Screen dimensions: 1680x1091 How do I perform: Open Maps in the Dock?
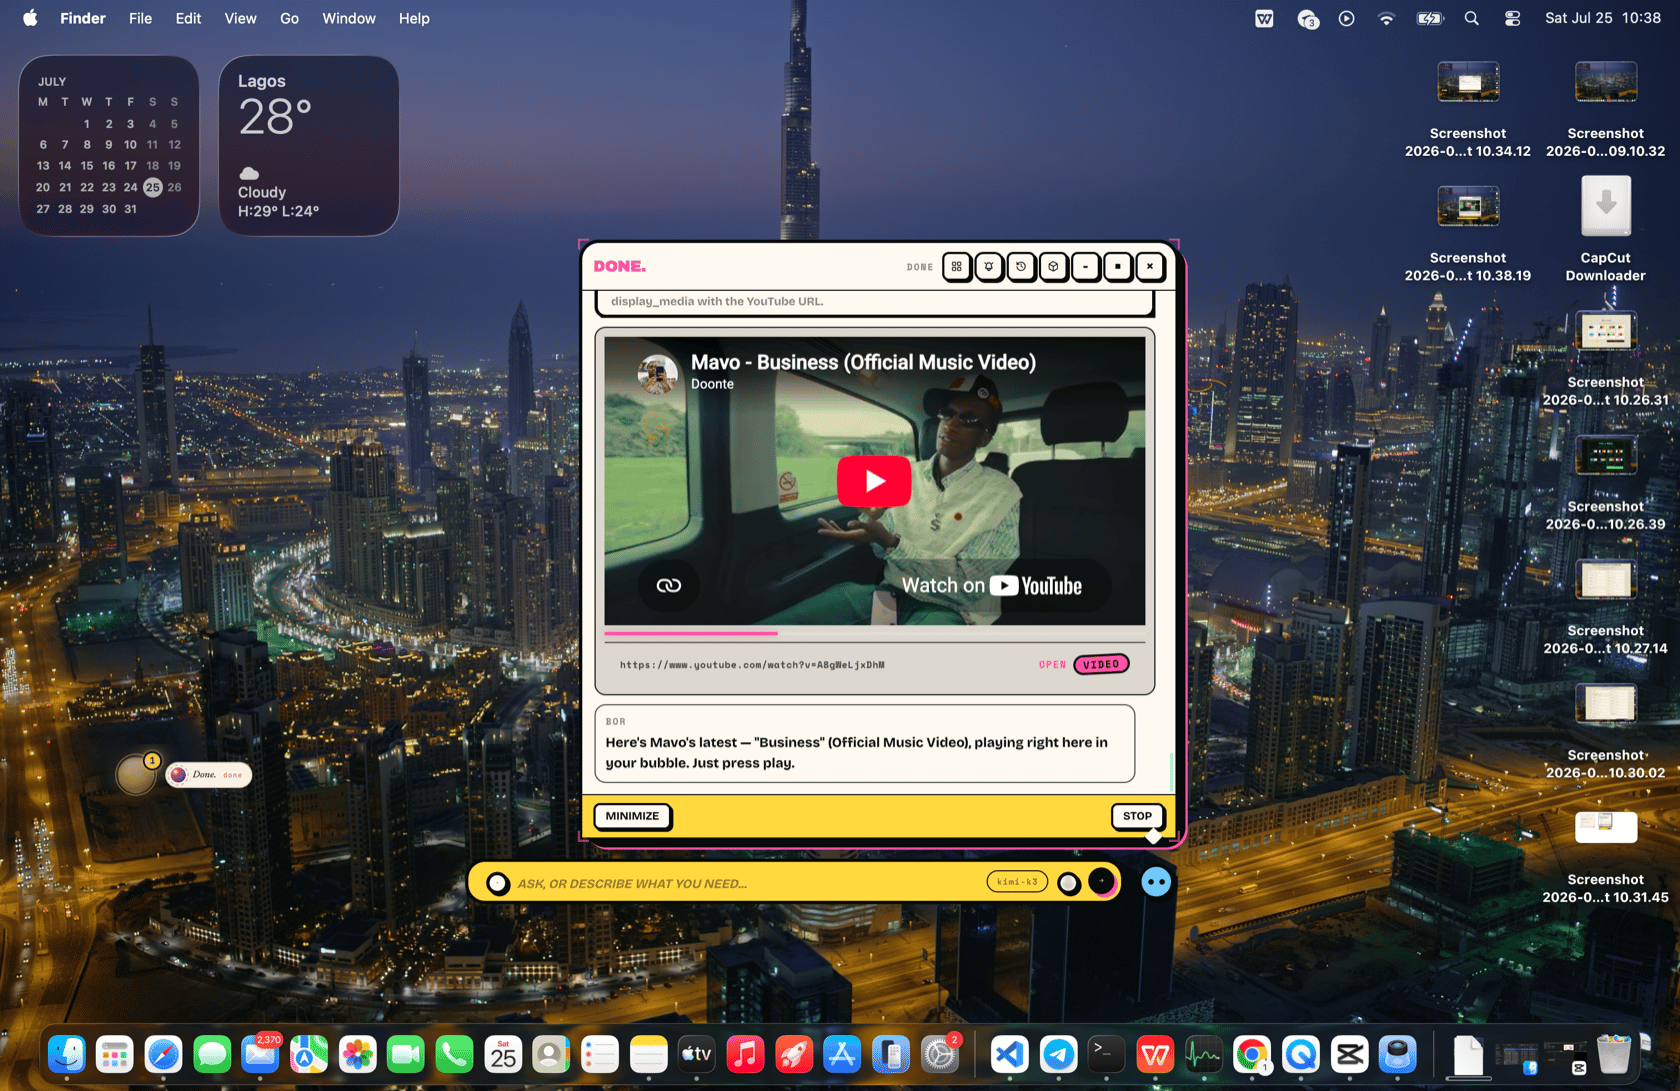(309, 1054)
